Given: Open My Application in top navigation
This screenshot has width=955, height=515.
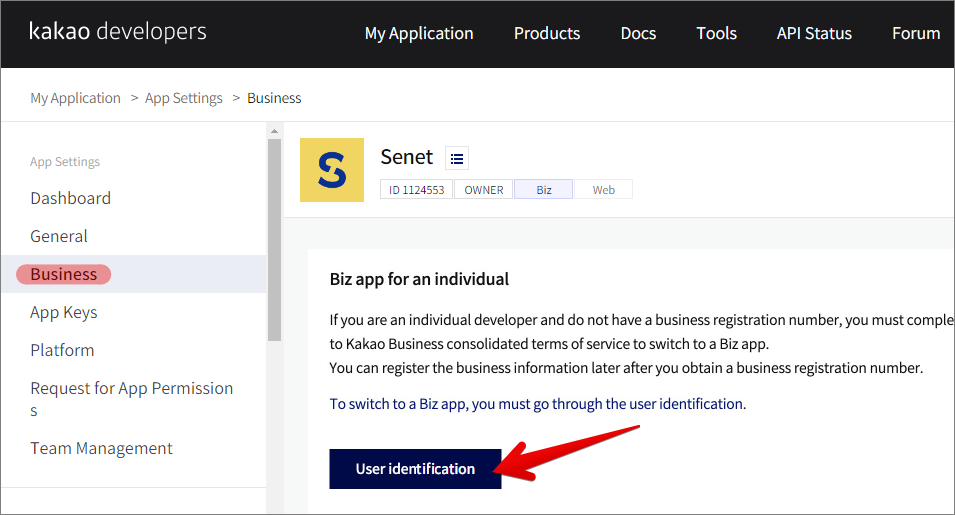Looking at the screenshot, I should pyautogui.click(x=419, y=33).
